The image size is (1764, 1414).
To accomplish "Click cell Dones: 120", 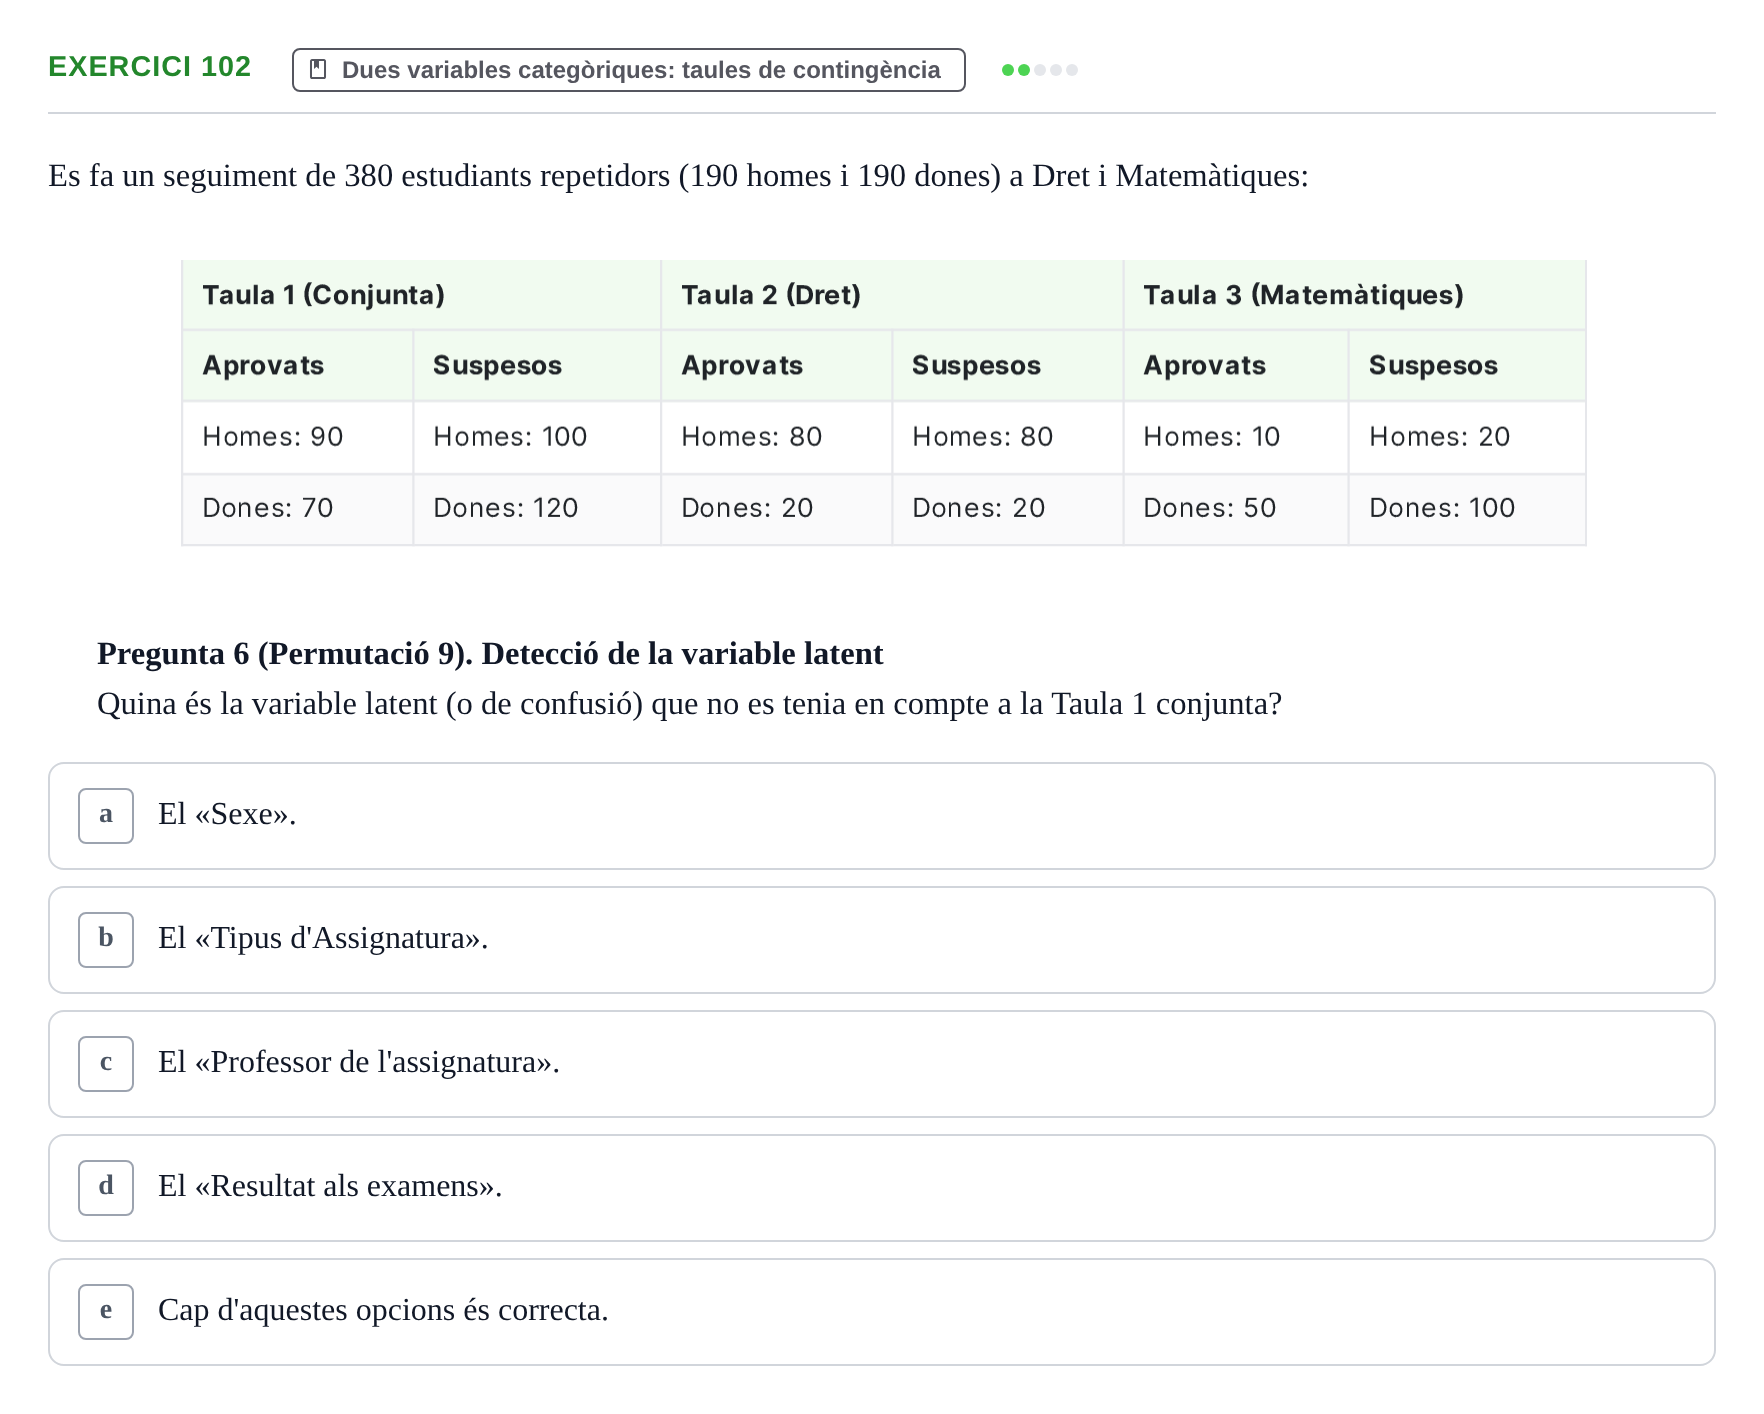I will pos(537,508).
